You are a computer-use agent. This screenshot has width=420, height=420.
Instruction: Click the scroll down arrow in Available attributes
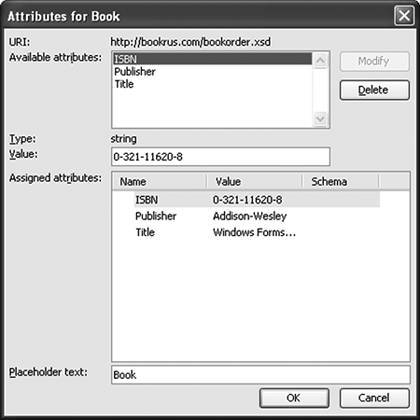pyautogui.click(x=320, y=119)
